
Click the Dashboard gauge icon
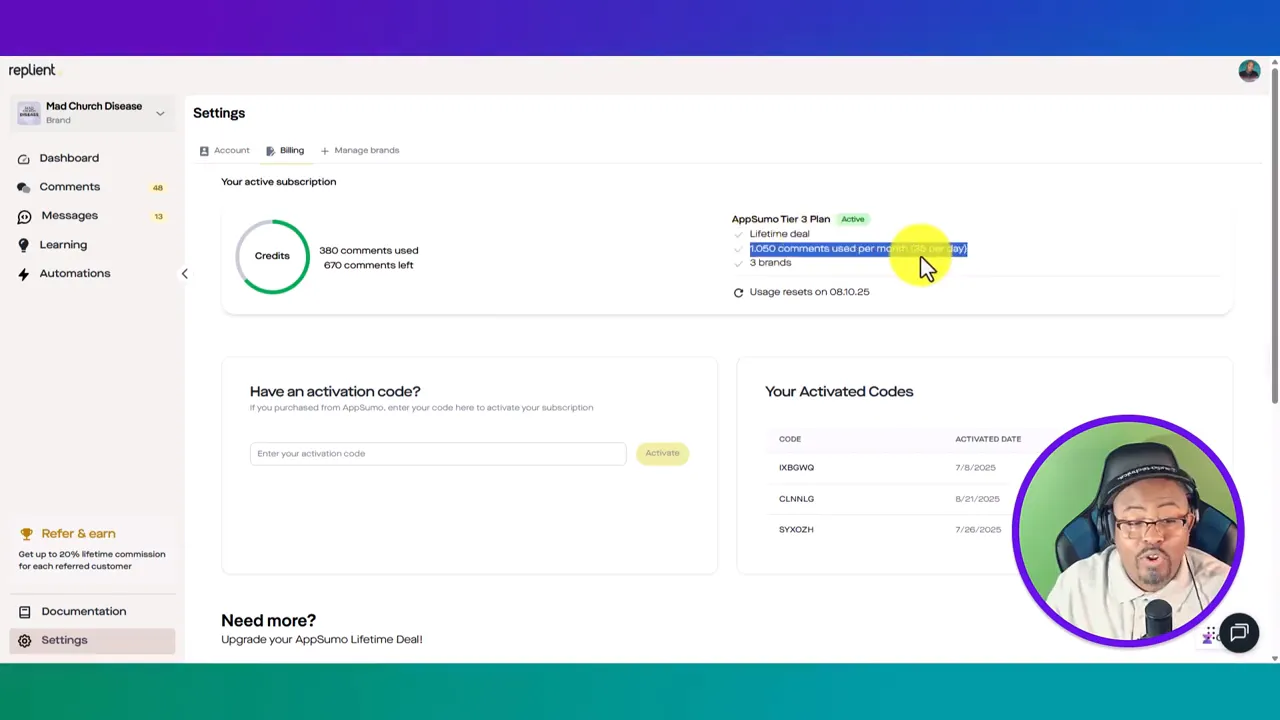pyautogui.click(x=24, y=159)
